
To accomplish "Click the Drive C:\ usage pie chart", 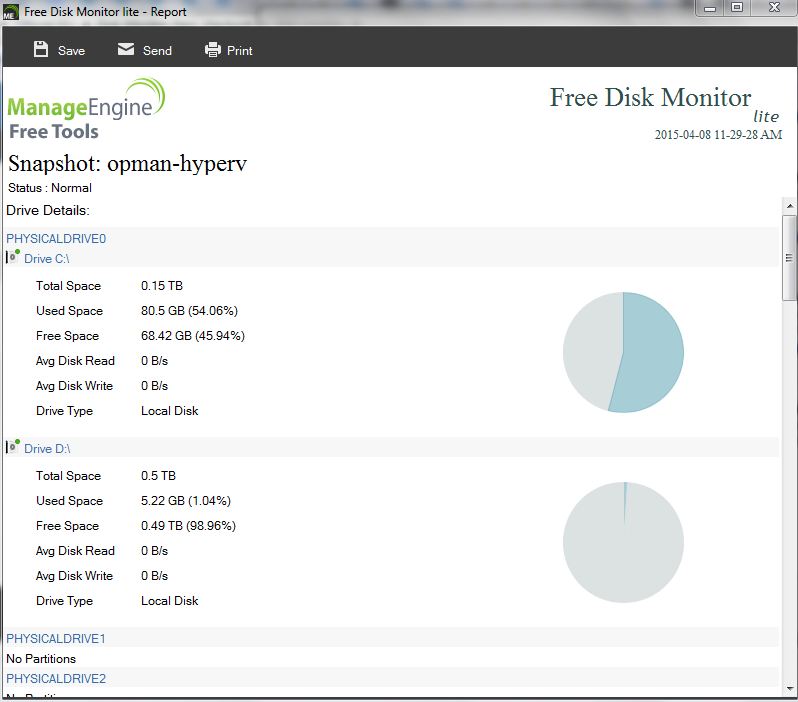I will (623, 352).
